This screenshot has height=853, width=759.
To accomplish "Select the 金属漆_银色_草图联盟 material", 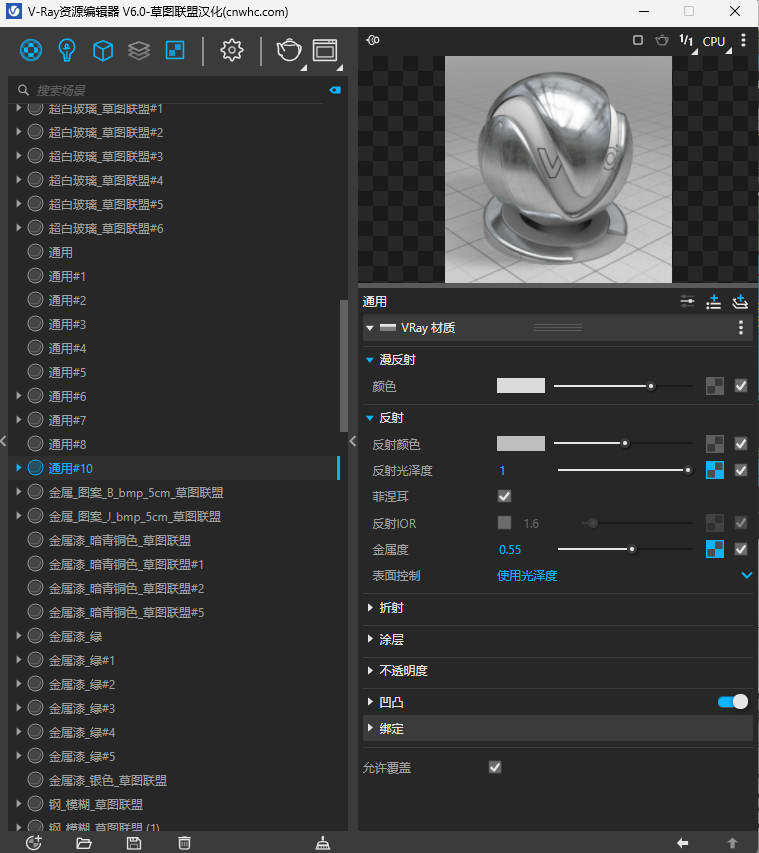I will tap(107, 780).
